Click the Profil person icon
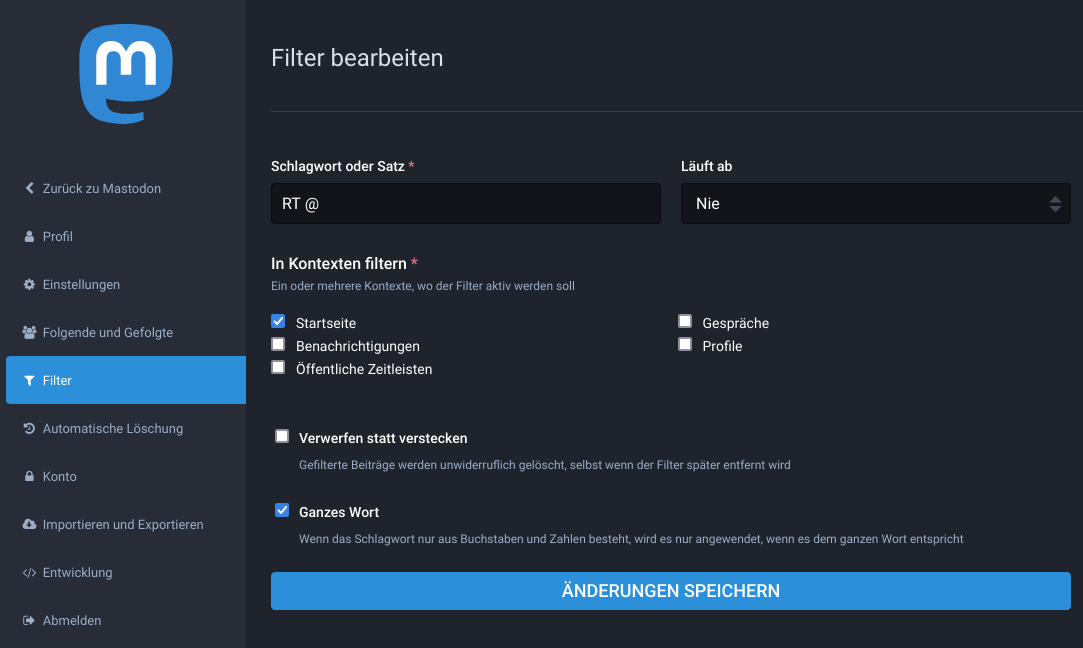Screen dimensions: 1083x648 pos(30,237)
